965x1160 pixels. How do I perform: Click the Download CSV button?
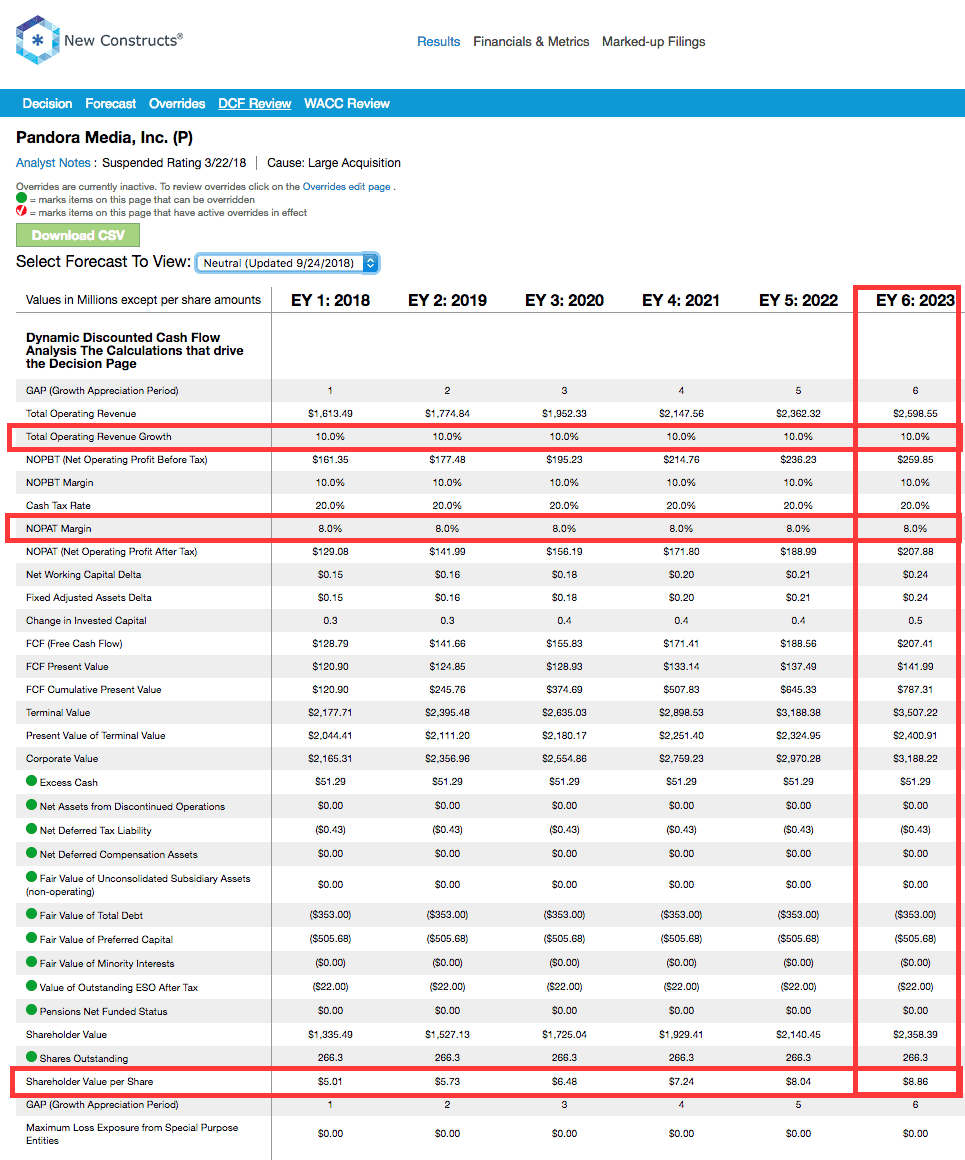coord(78,235)
